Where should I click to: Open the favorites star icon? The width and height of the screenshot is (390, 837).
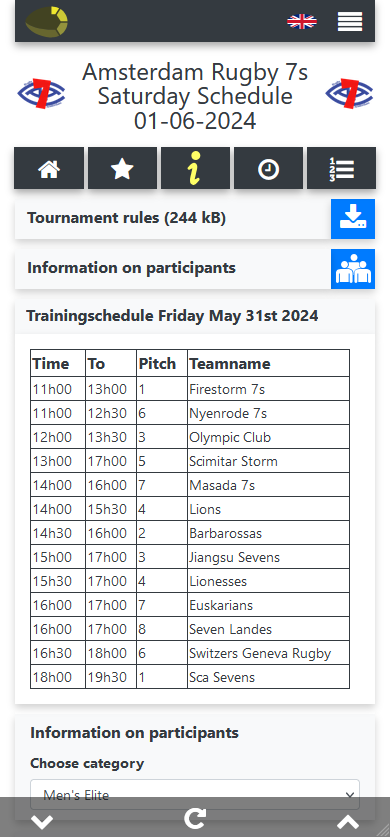[x=122, y=169]
